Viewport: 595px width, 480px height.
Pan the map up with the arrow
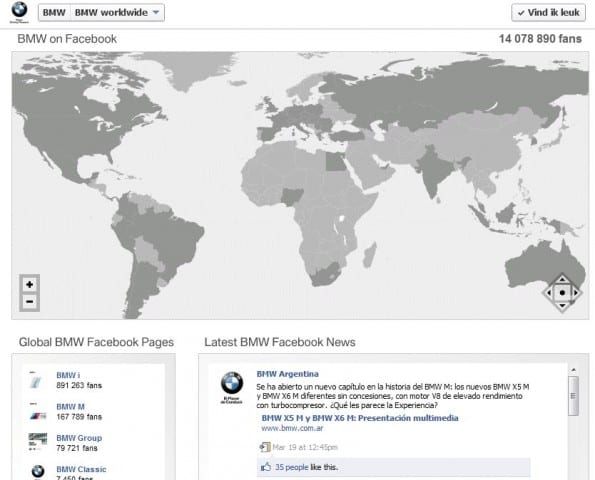point(562,280)
